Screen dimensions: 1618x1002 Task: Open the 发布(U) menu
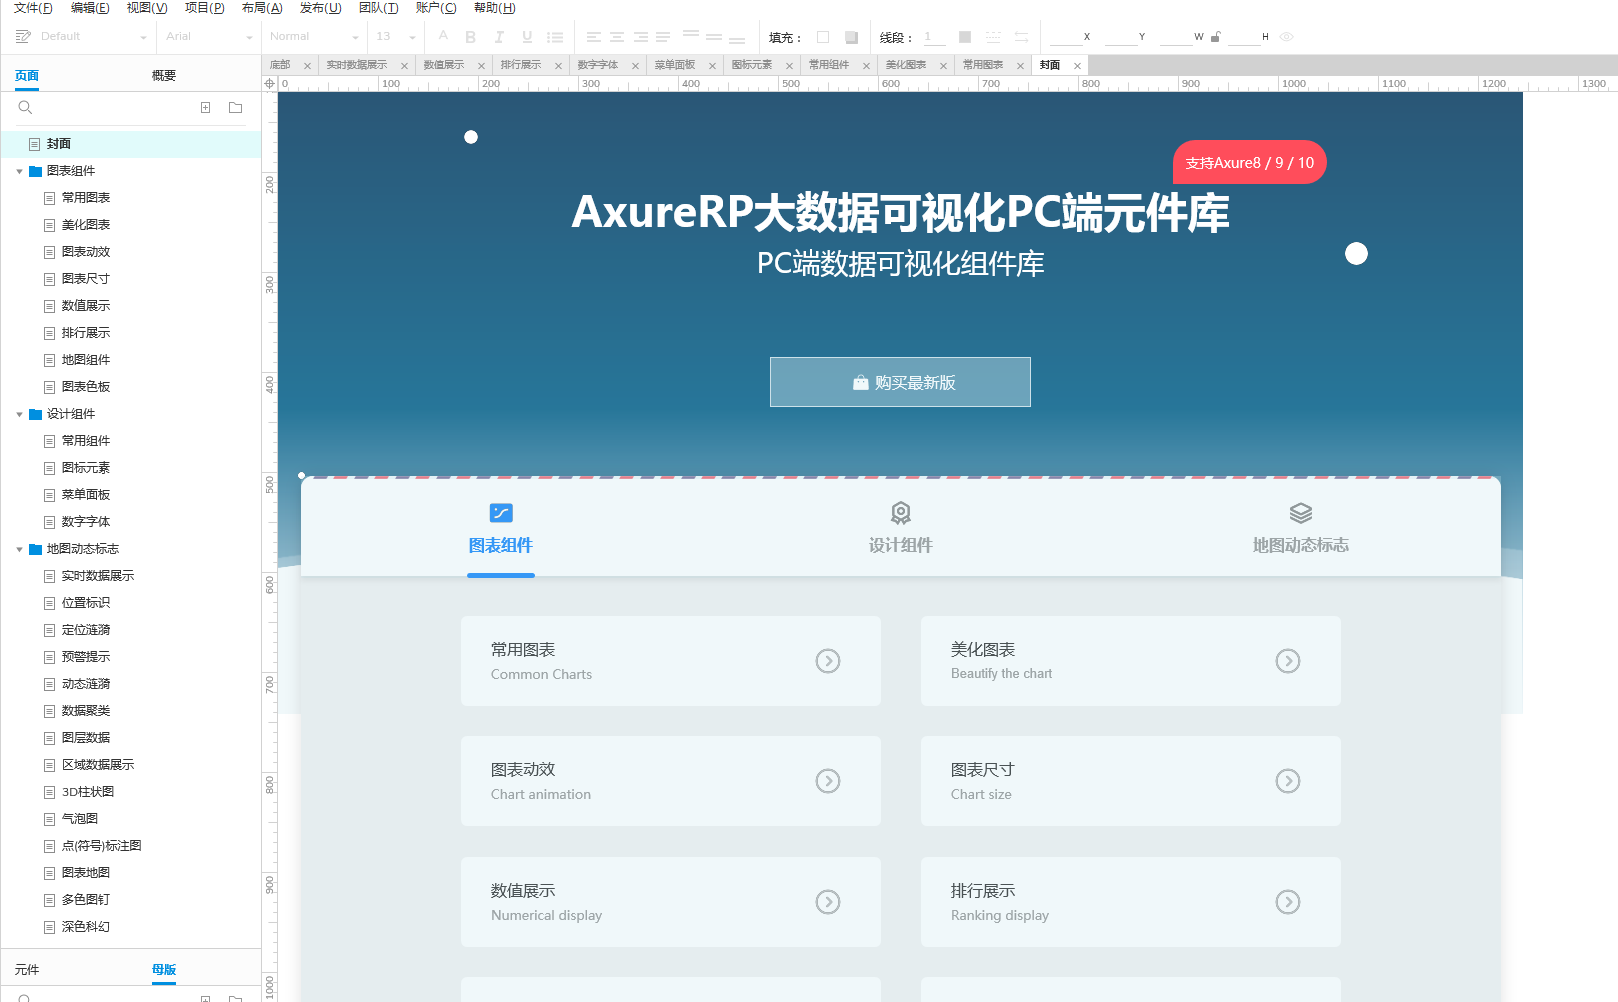tap(320, 8)
